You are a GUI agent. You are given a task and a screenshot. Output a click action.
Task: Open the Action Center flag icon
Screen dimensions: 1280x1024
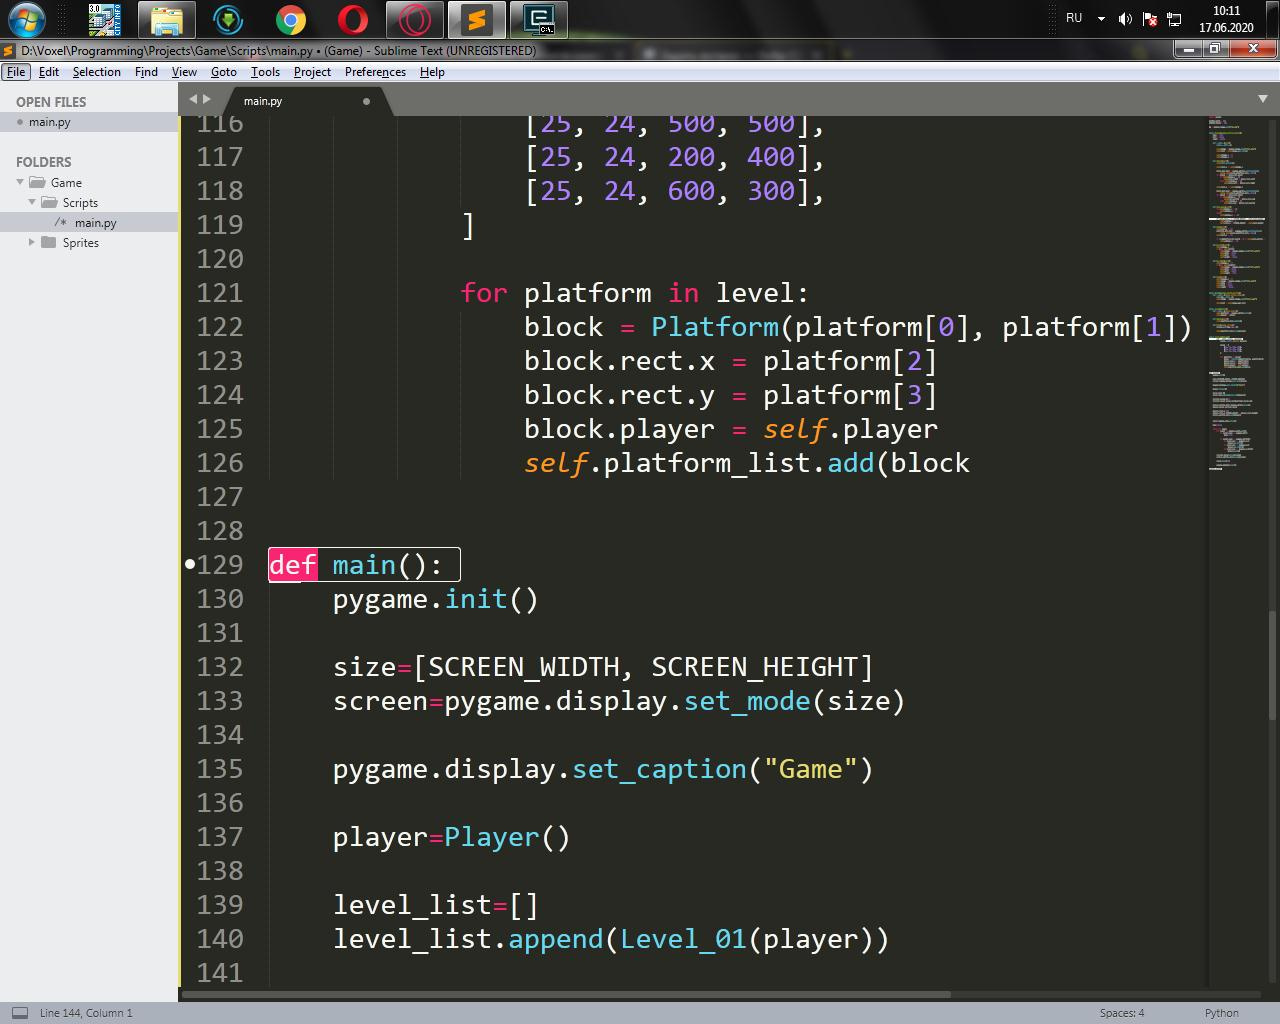click(x=1150, y=19)
